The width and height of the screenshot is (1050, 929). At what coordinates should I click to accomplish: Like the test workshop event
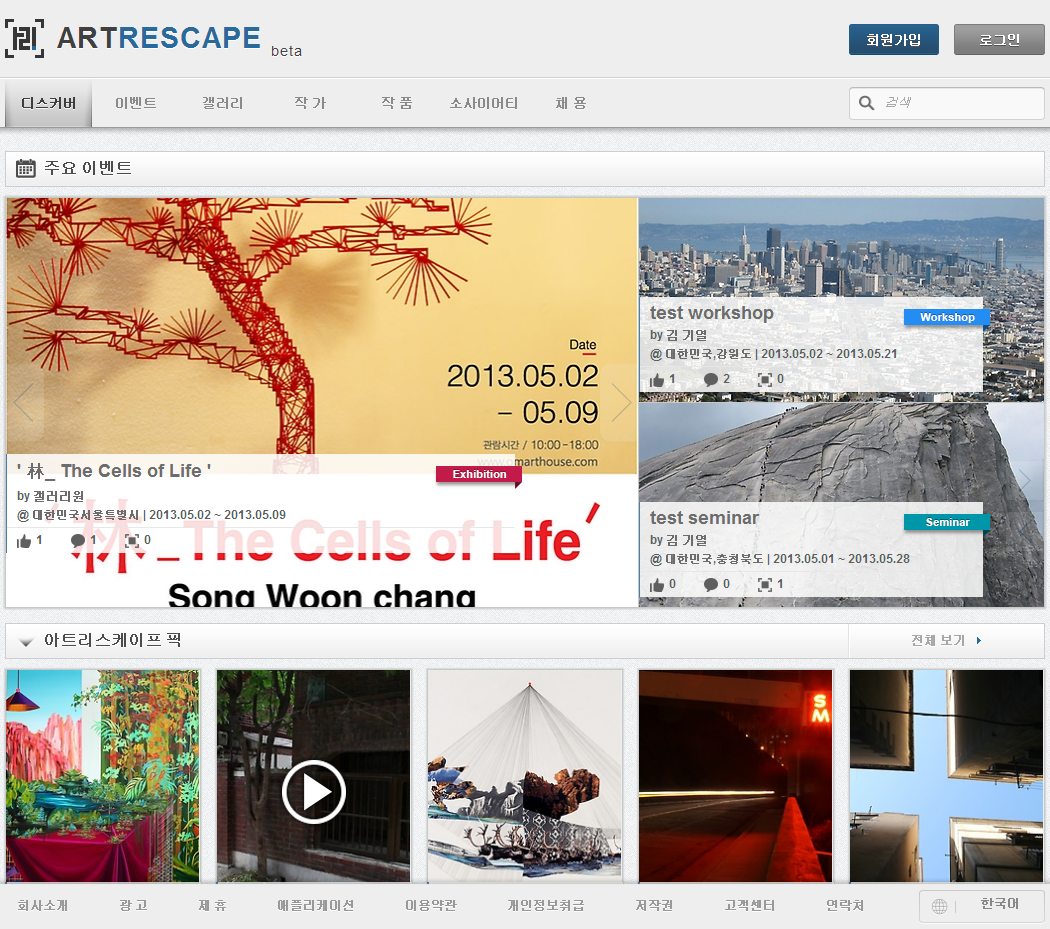657,380
